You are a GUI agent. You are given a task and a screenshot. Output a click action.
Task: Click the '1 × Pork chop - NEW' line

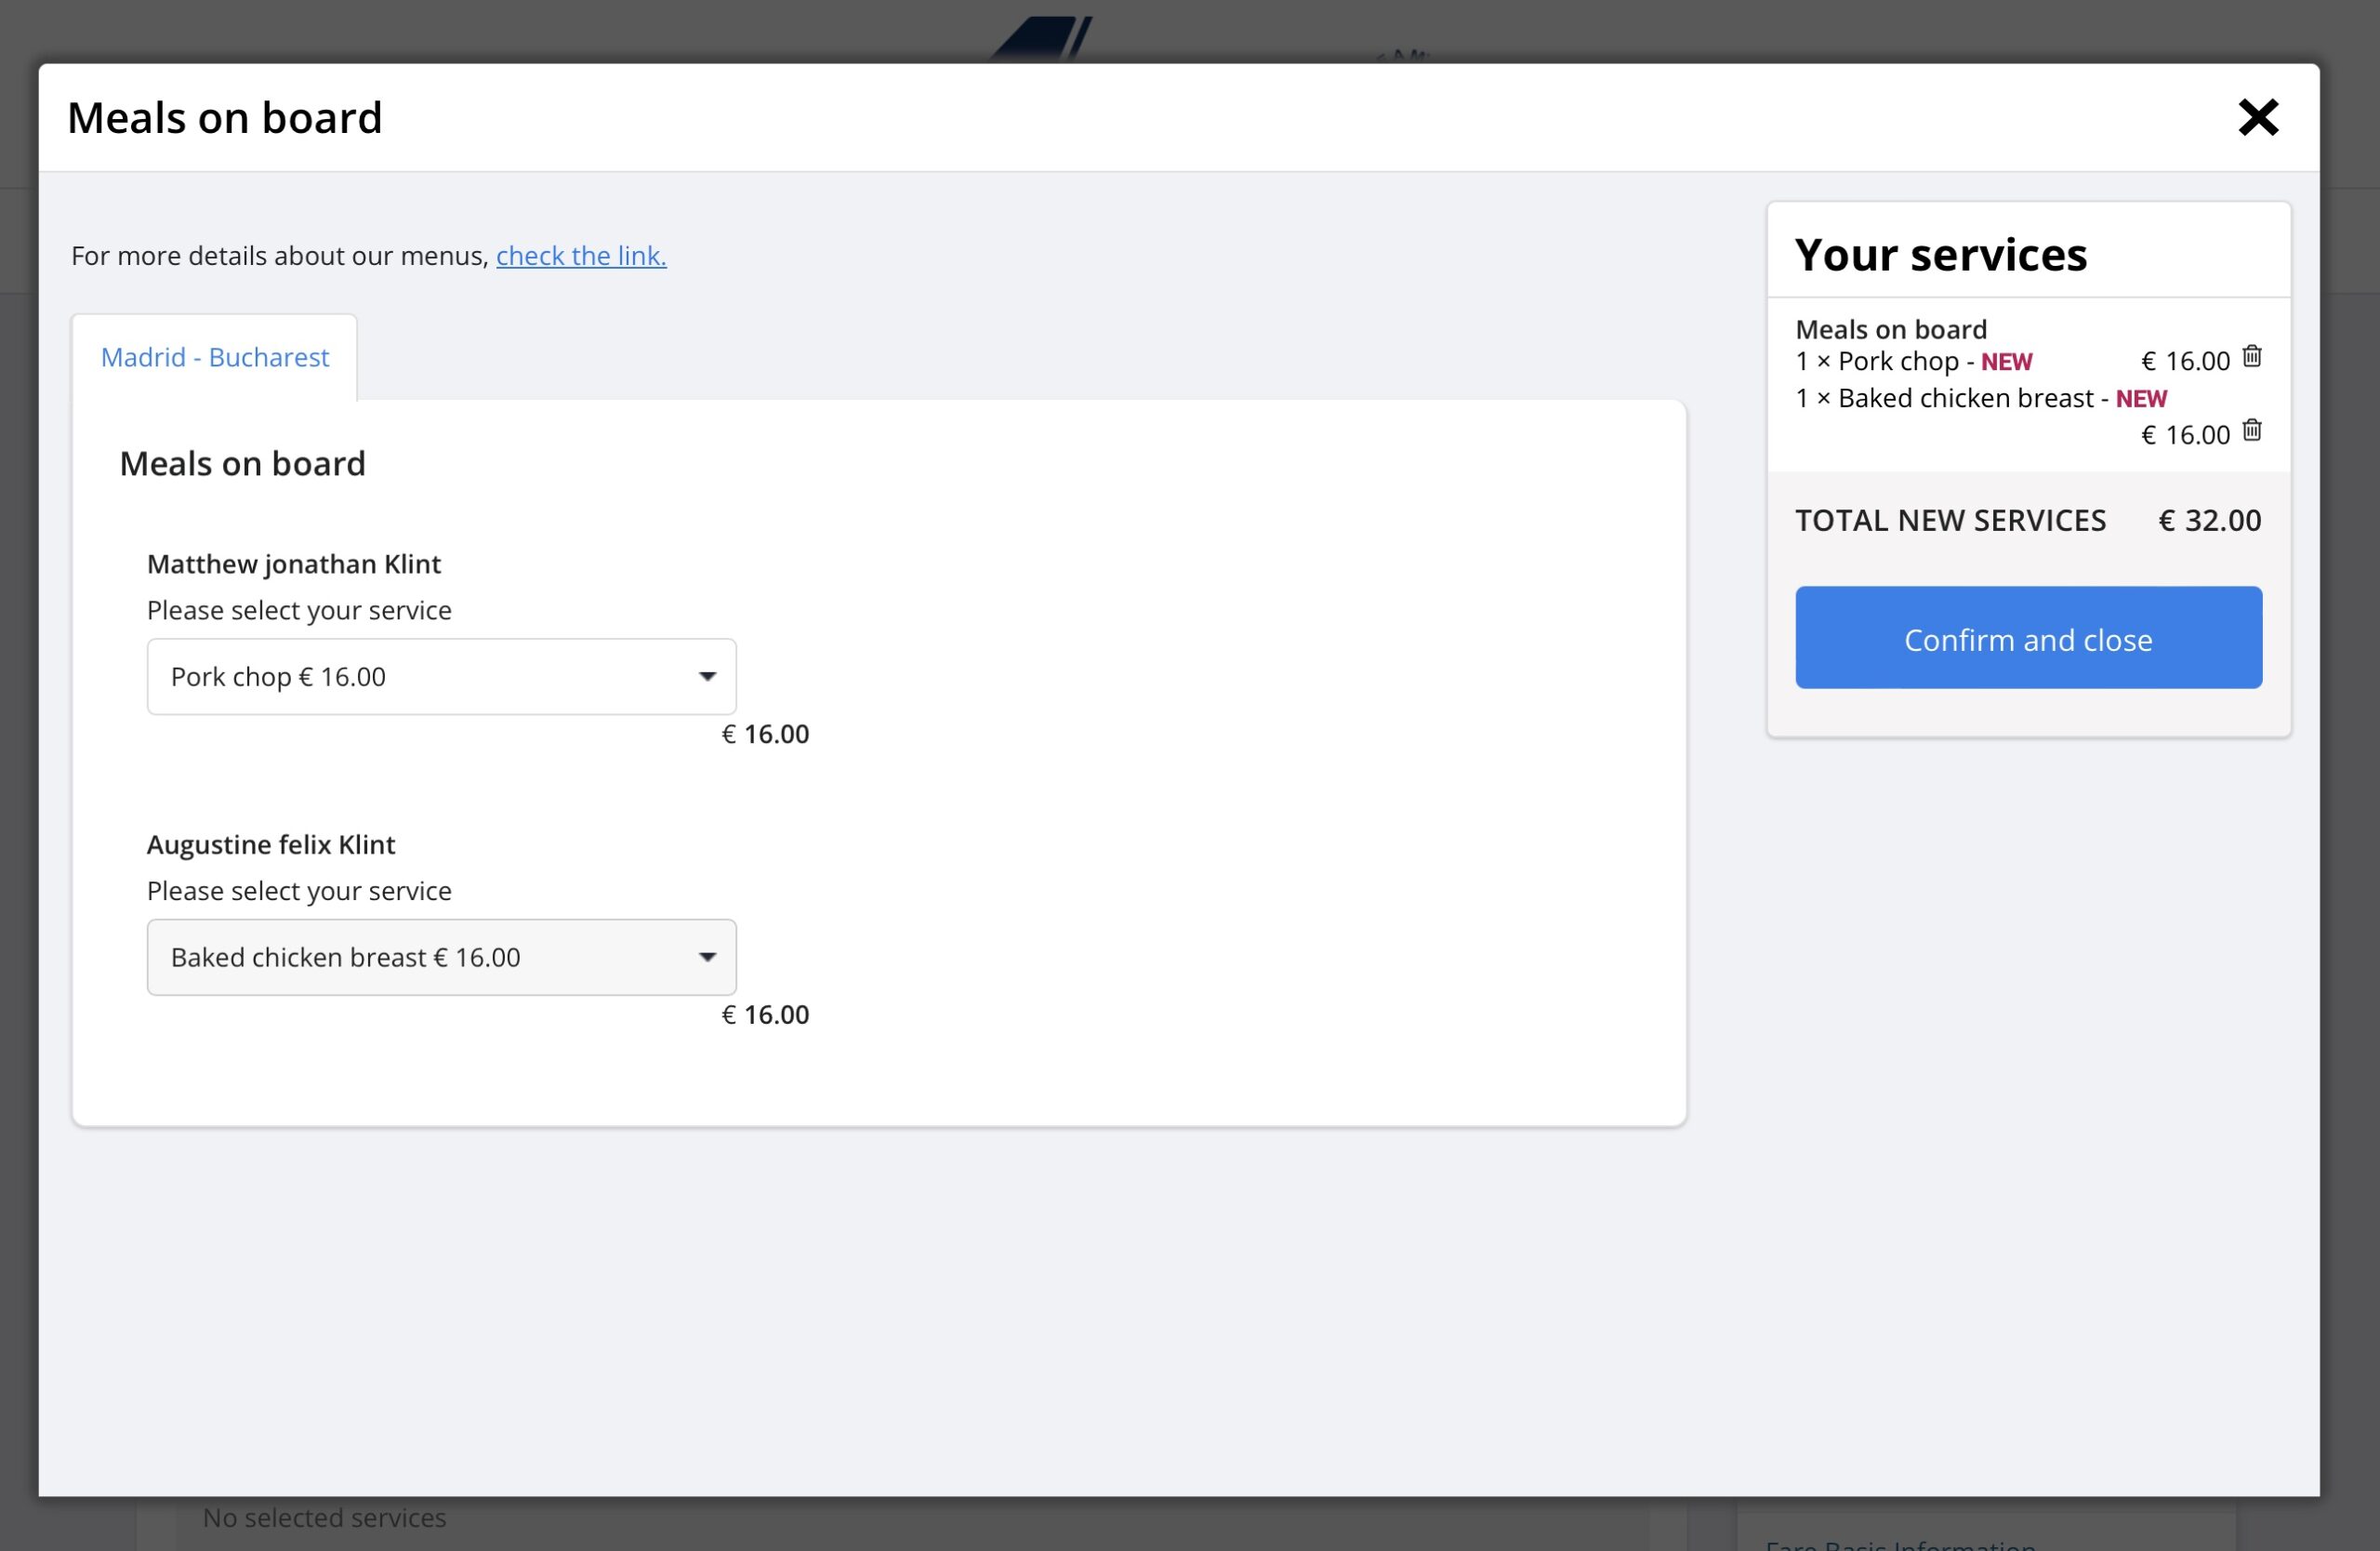coord(1913,361)
